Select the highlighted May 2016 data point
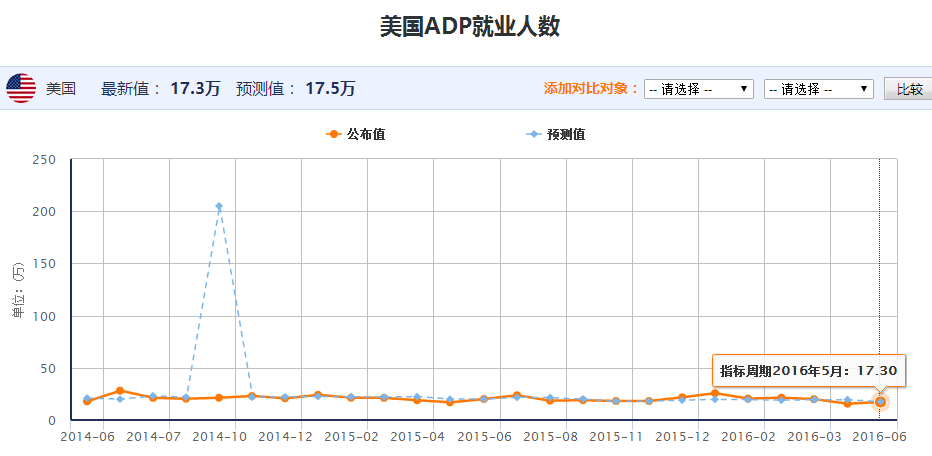This screenshot has height=456, width=932. [880, 402]
